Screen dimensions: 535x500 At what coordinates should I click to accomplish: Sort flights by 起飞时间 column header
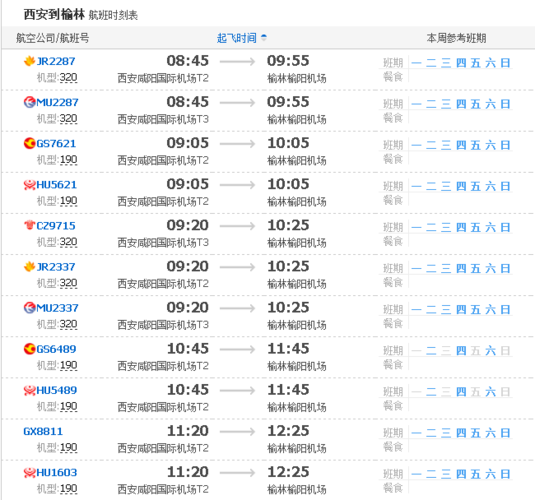click(x=236, y=38)
